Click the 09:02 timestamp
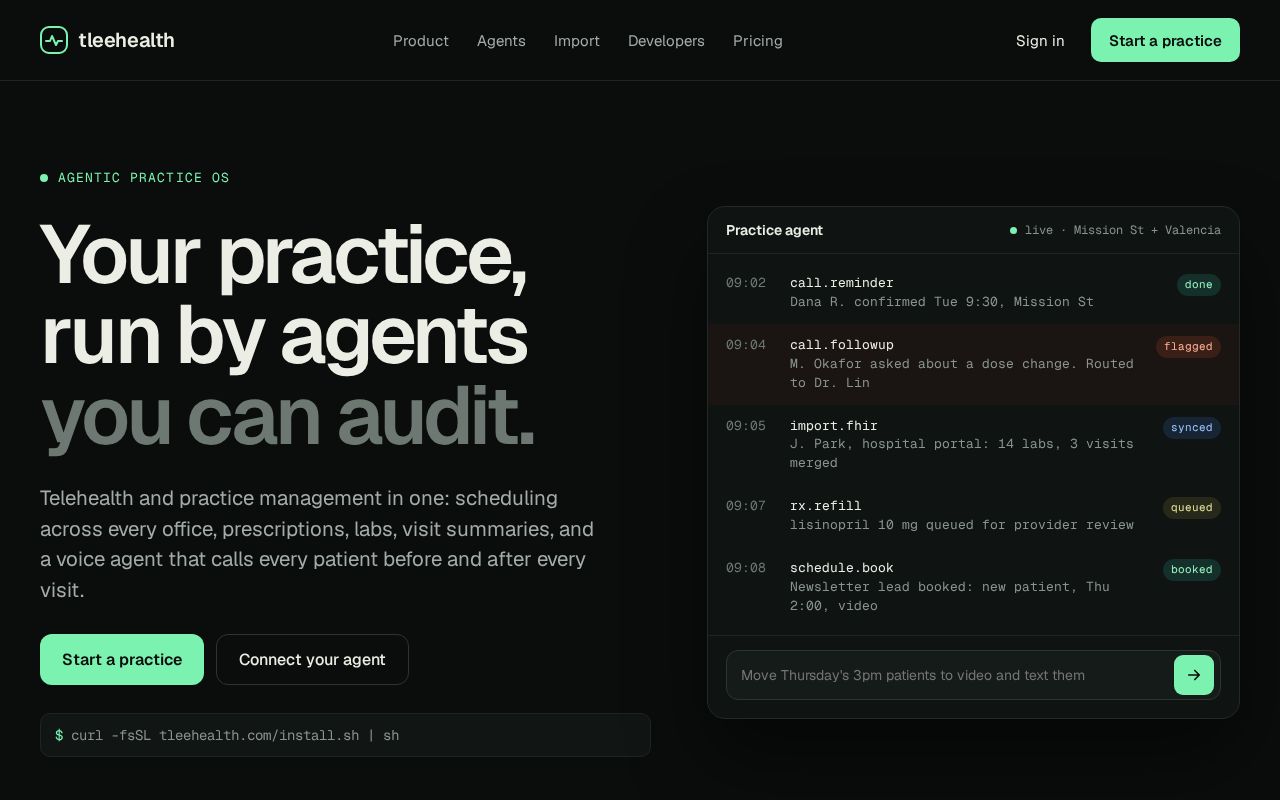The image size is (1280, 800). click(x=746, y=283)
